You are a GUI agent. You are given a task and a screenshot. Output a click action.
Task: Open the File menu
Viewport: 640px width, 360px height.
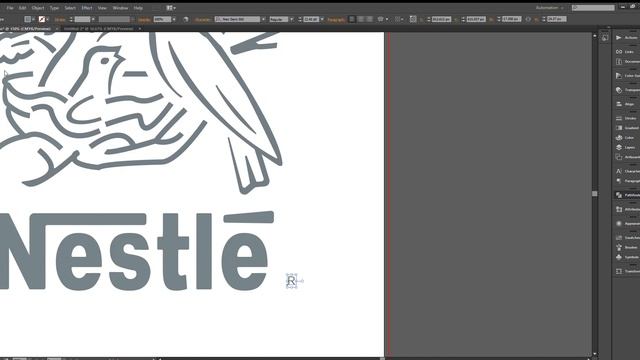pyautogui.click(x=10, y=8)
